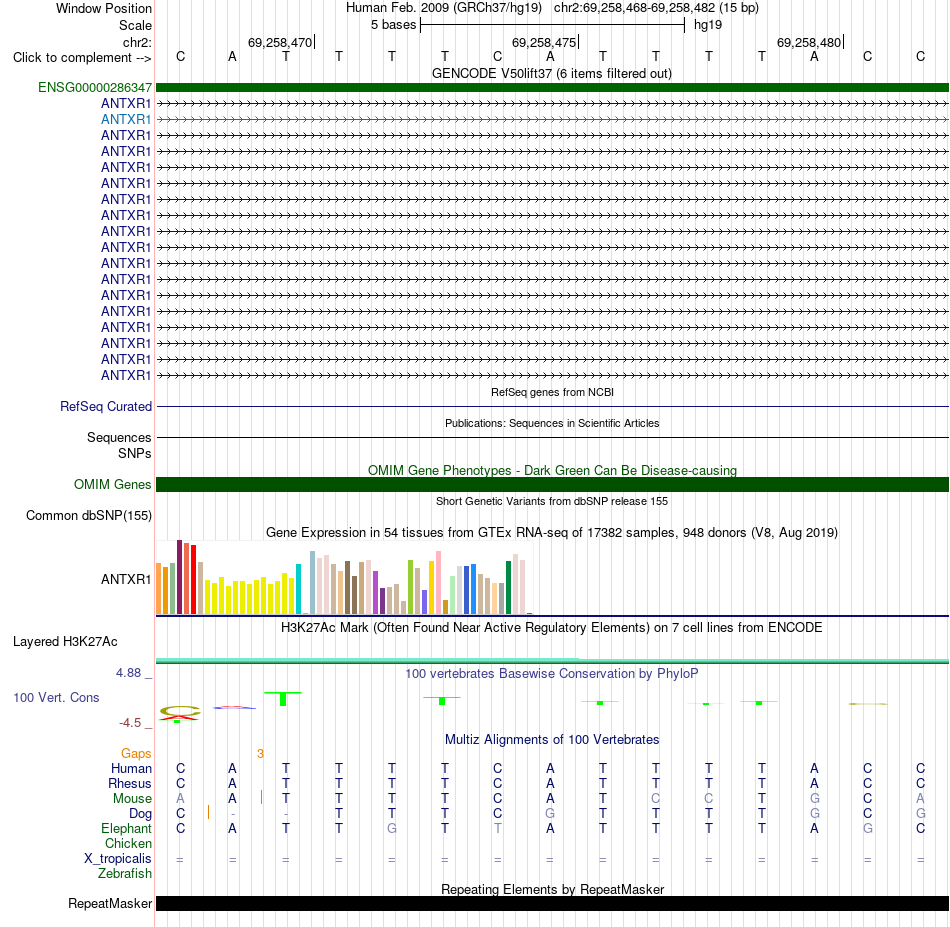Select the Chicken species label
Viewport: 950px width, 927px height.
[x=128, y=843]
